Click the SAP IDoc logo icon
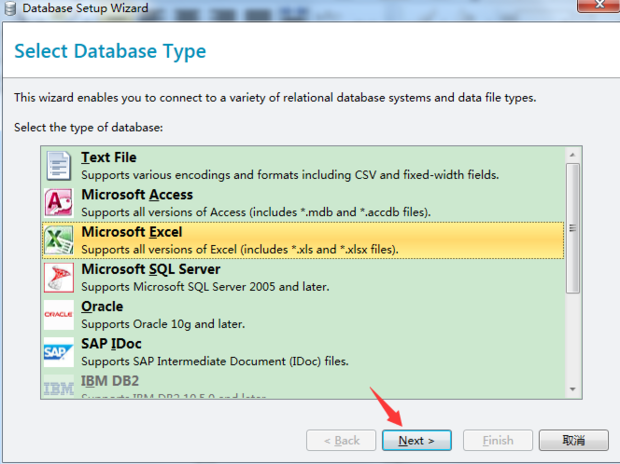Image resolution: width=620 pixels, height=464 pixels. (59, 352)
